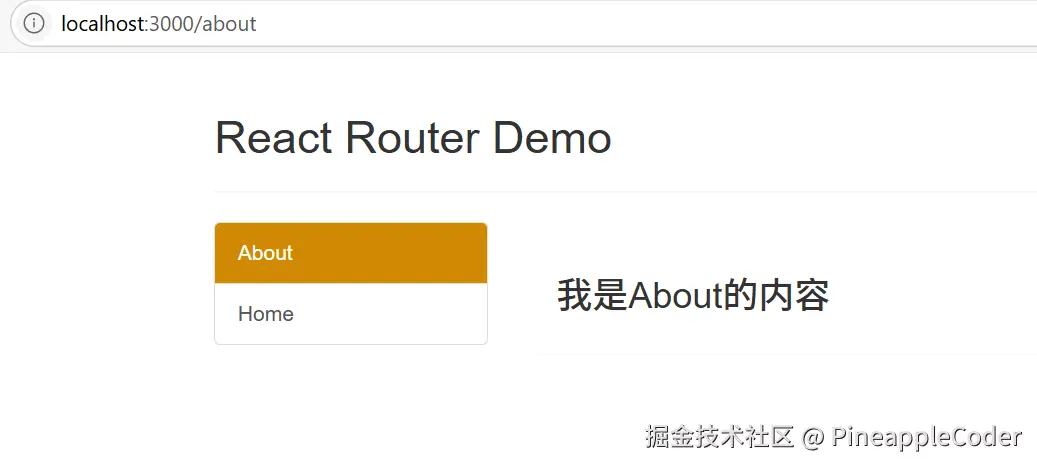The width and height of the screenshot is (1037, 467).
Task: Click the PineappleCoder watermark name
Action: coord(927,437)
